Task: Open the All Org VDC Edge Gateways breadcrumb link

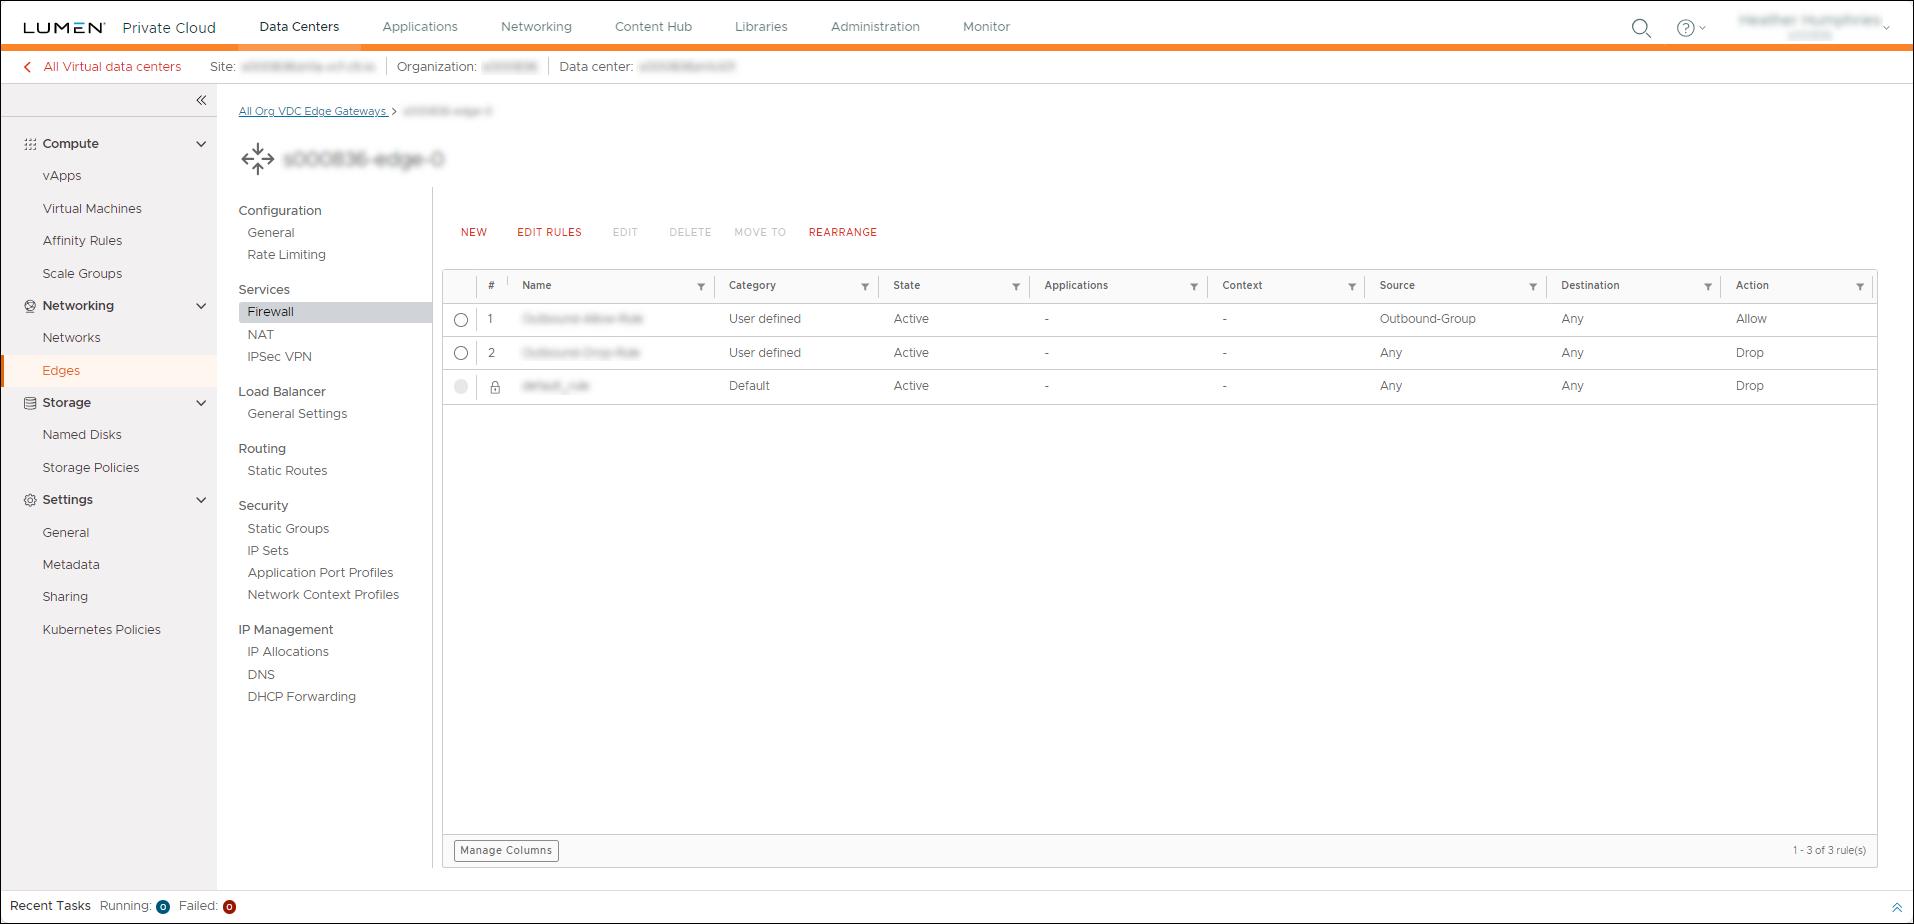Action: (313, 111)
